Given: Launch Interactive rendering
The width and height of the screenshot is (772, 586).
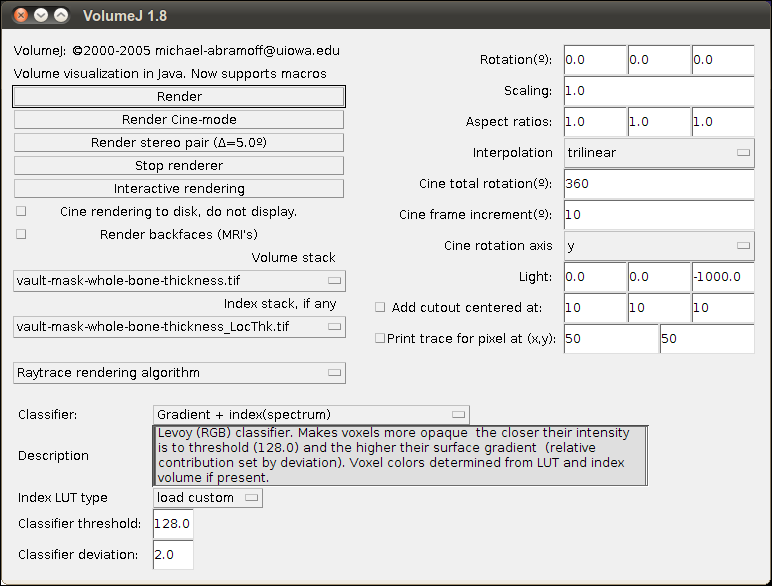Looking at the screenshot, I should [x=179, y=188].
